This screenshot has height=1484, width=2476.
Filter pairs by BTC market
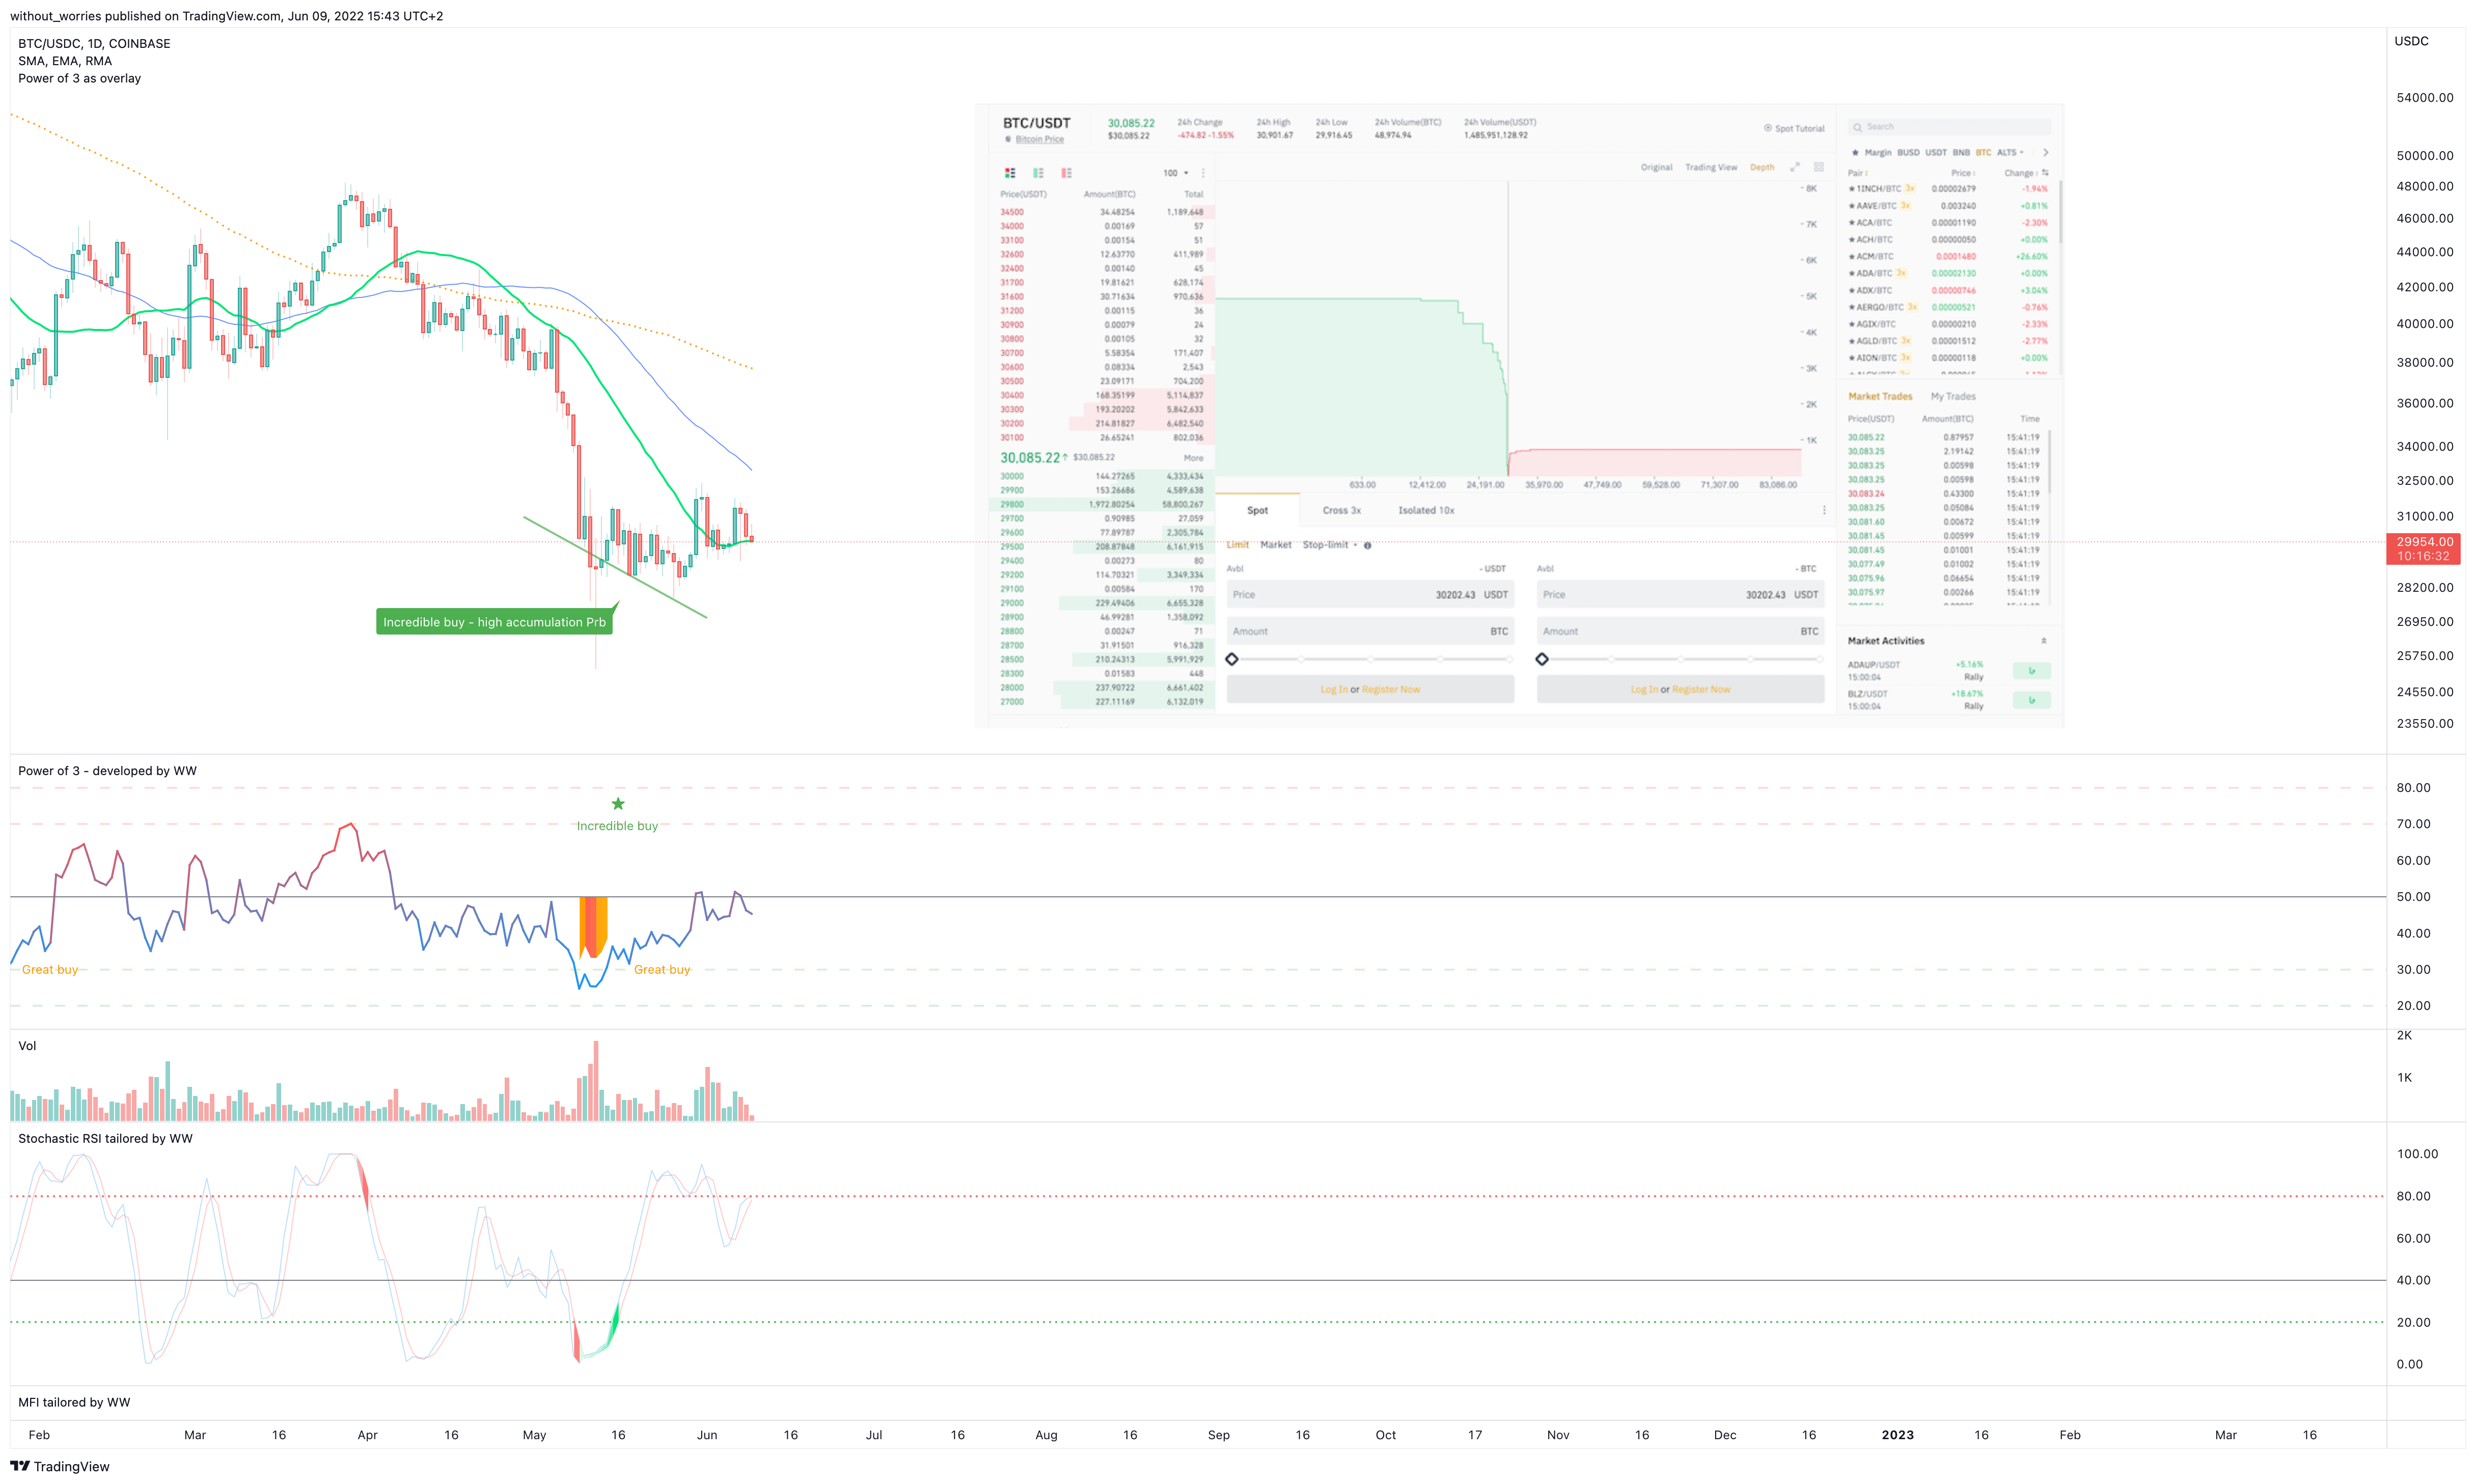(1983, 153)
